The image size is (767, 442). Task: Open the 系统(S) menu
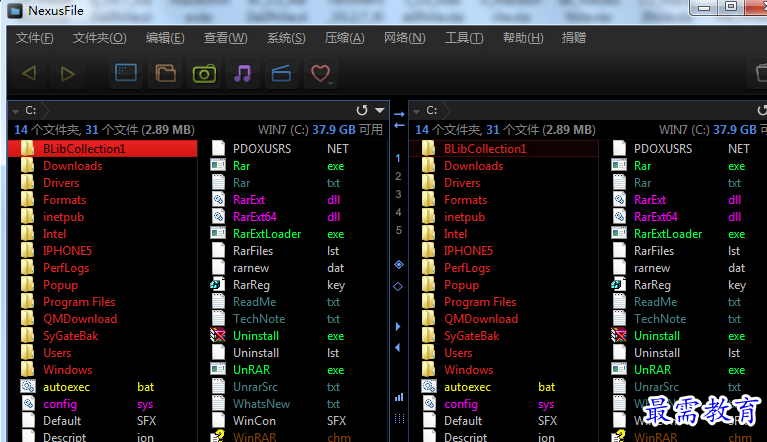[286, 38]
